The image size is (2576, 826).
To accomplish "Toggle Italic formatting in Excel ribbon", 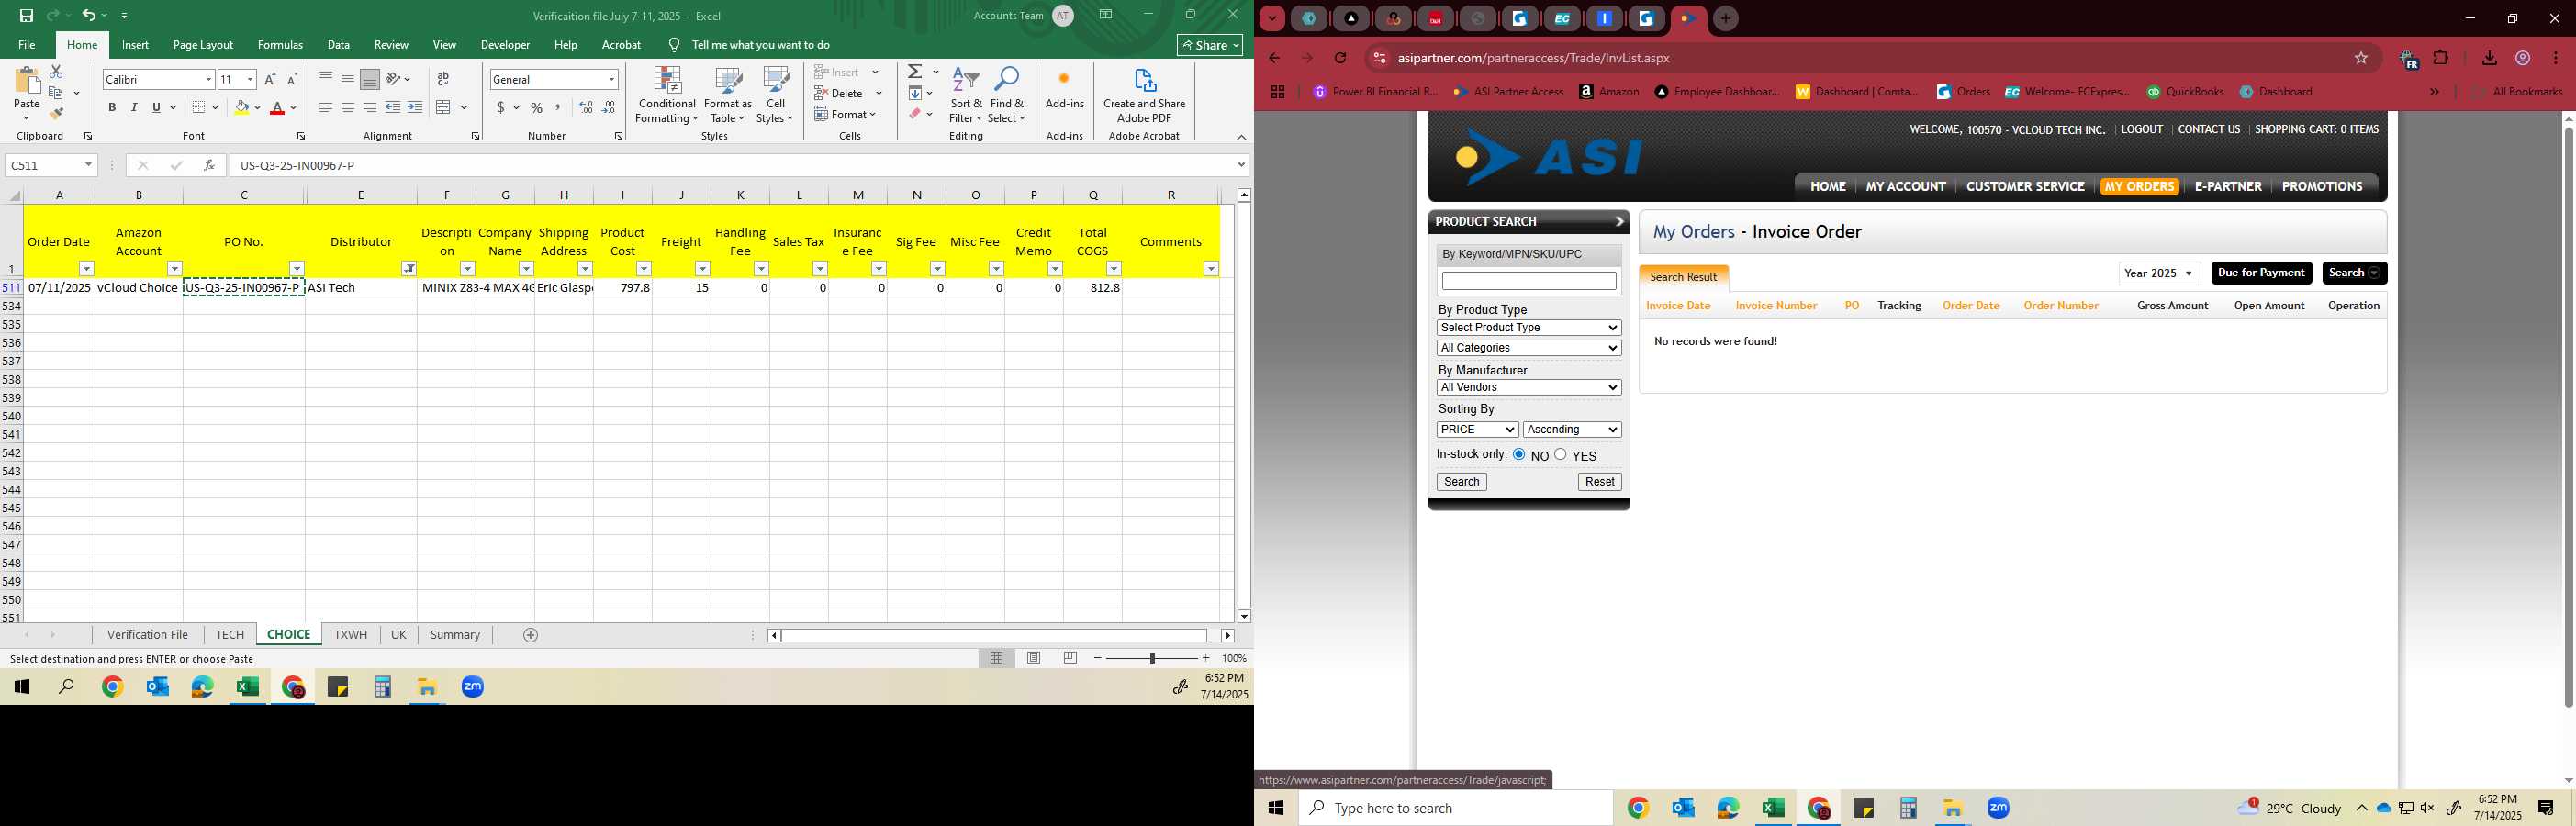I will pyautogui.click(x=134, y=108).
